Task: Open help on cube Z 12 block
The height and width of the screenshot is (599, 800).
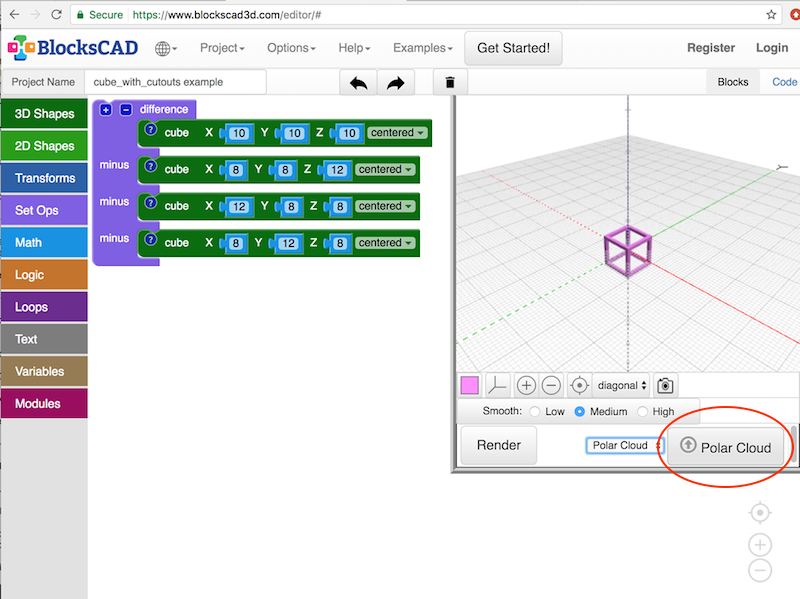Action: (151, 166)
